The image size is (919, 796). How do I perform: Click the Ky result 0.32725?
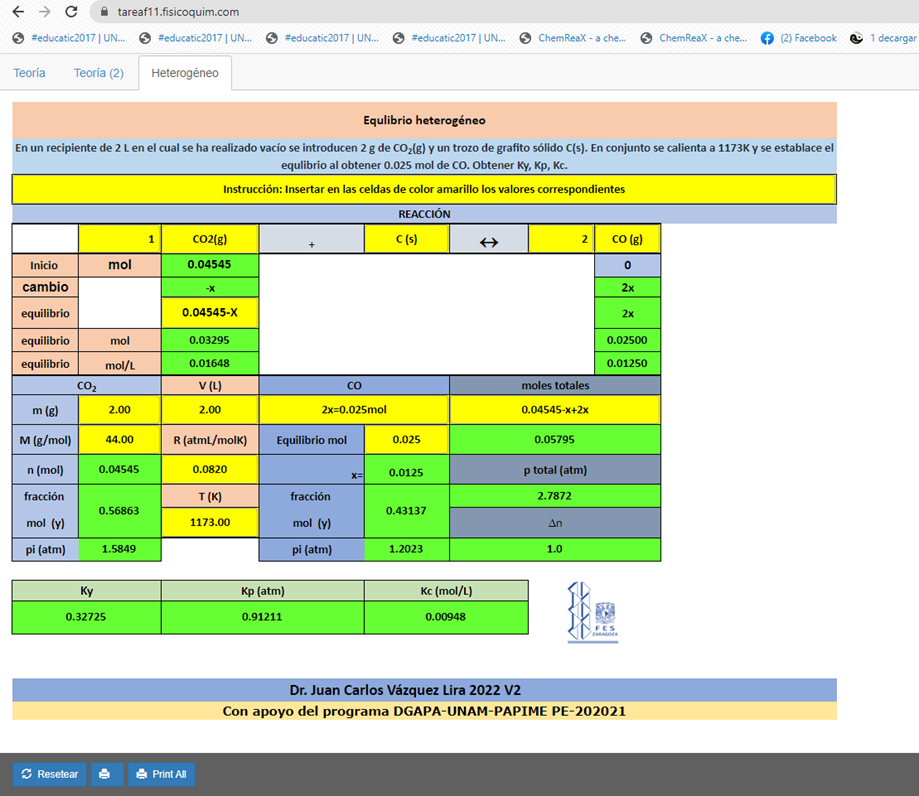[x=87, y=617]
